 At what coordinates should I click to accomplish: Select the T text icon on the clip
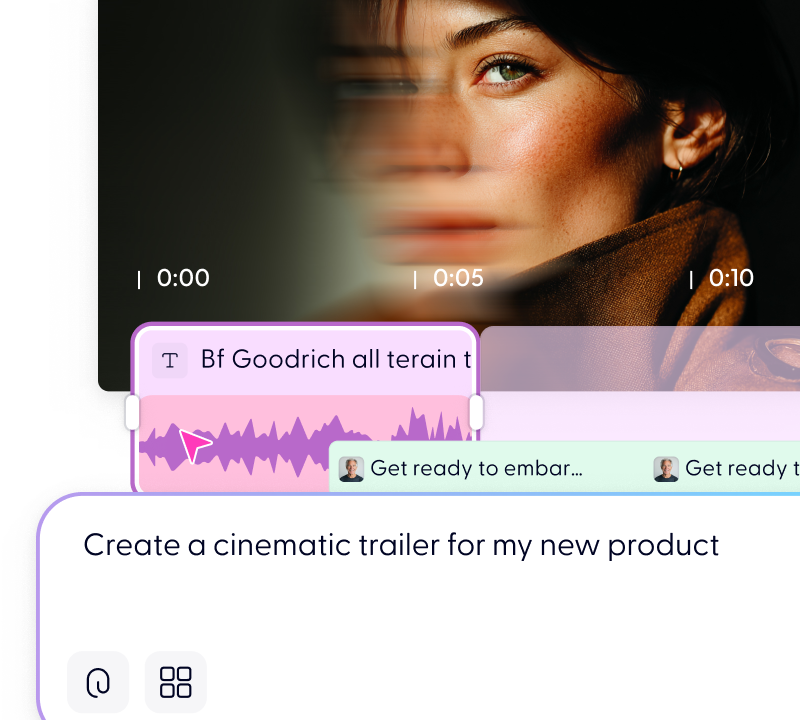(170, 360)
